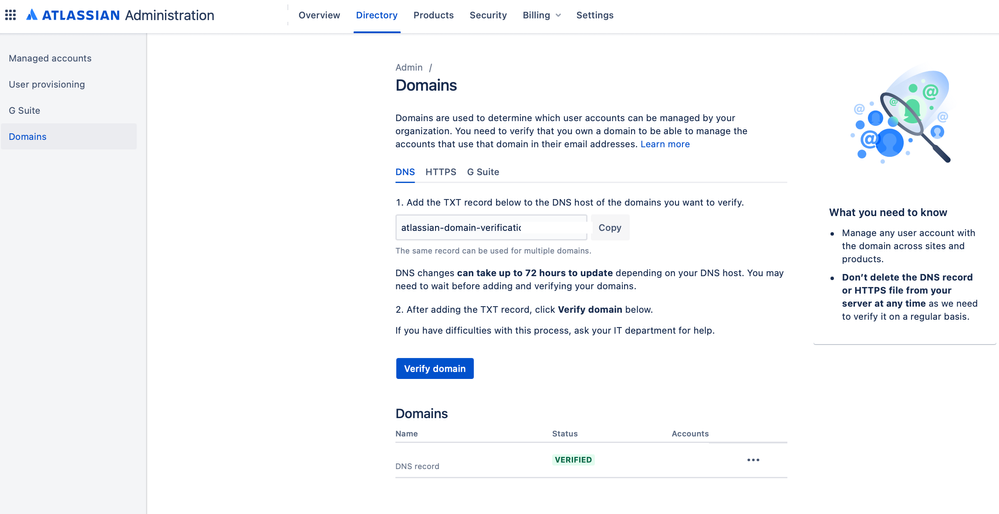Click the Admin breadcrumb link
The width and height of the screenshot is (999, 514).
tap(409, 68)
